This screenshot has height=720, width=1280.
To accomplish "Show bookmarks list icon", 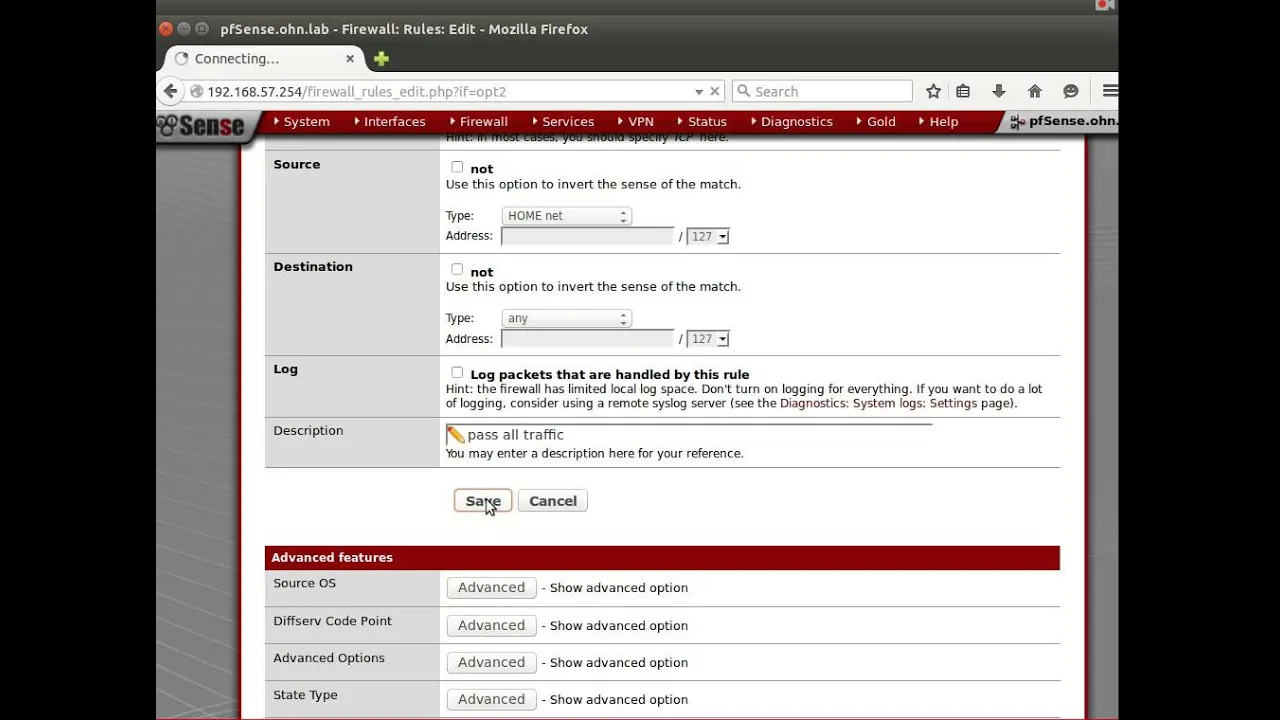I will click(963, 91).
